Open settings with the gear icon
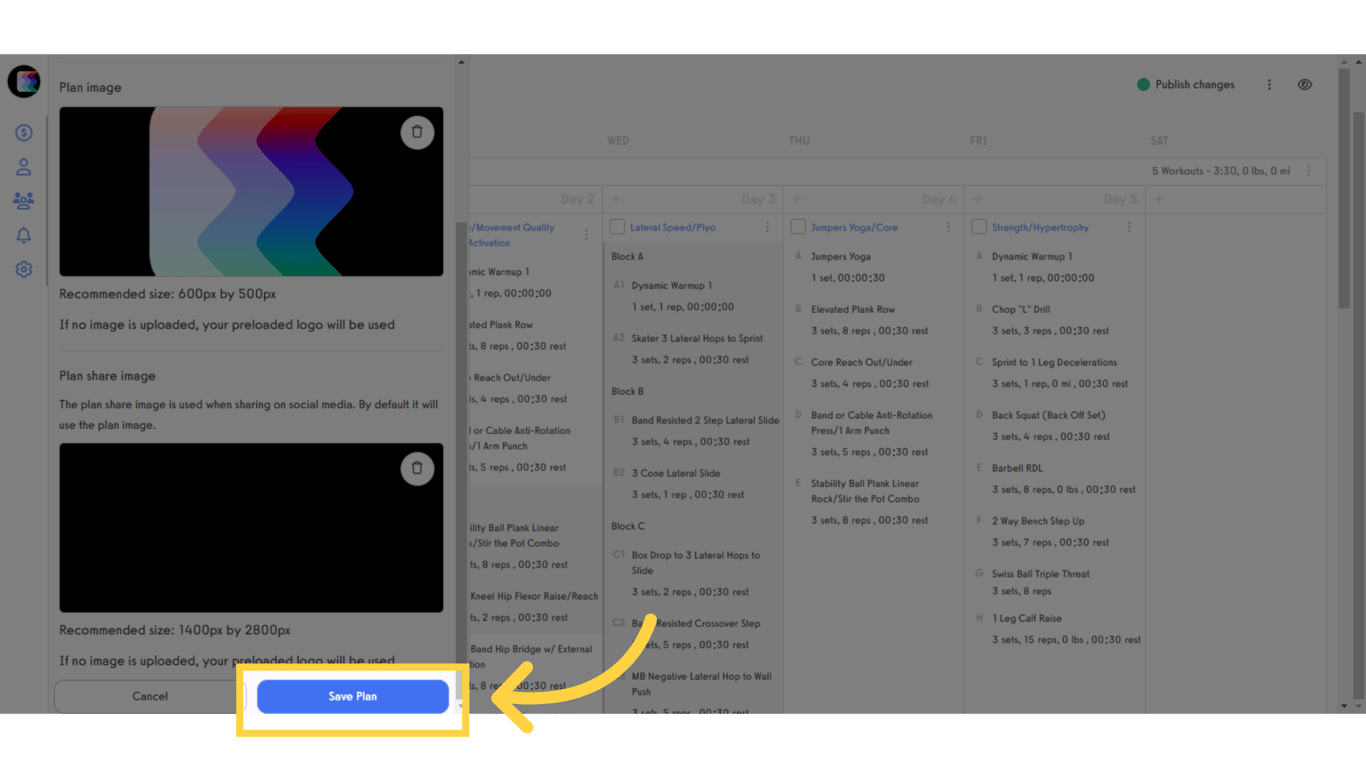The image size is (1366, 768). tap(23, 269)
